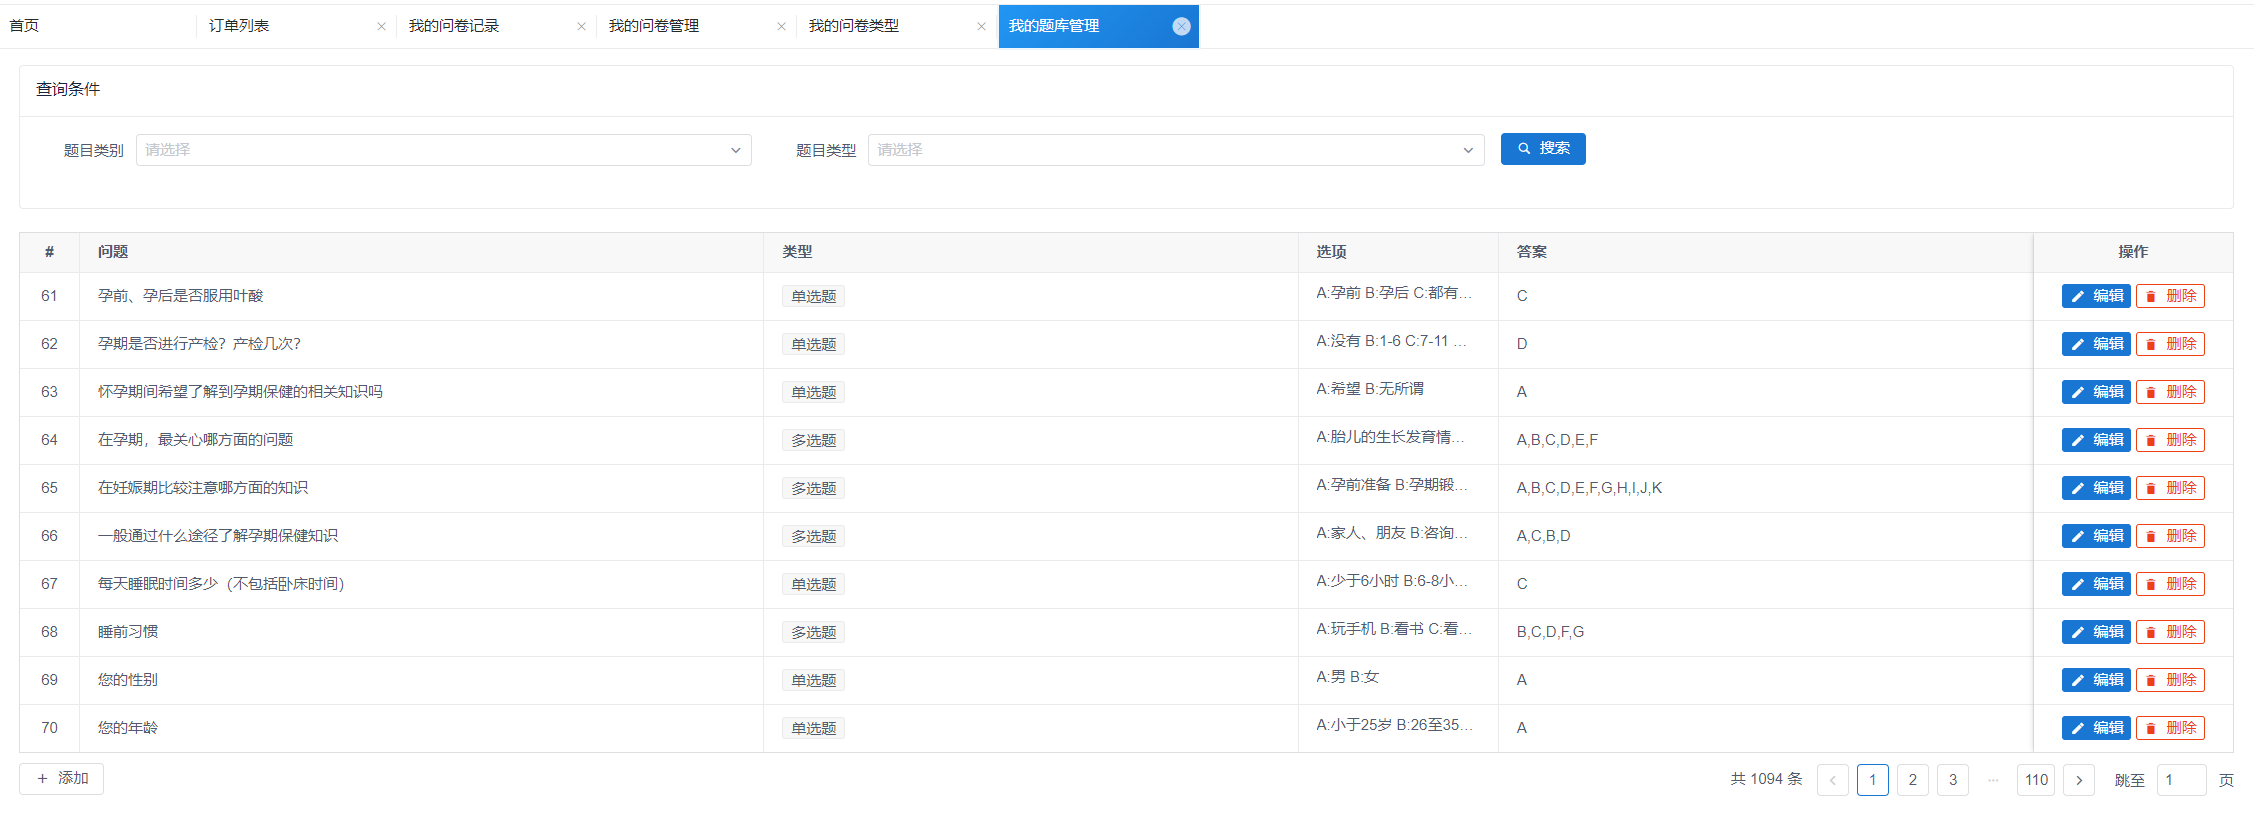The width and height of the screenshot is (2254, 816).
Task: Click question text 您的性别
Action: point(128,680)
